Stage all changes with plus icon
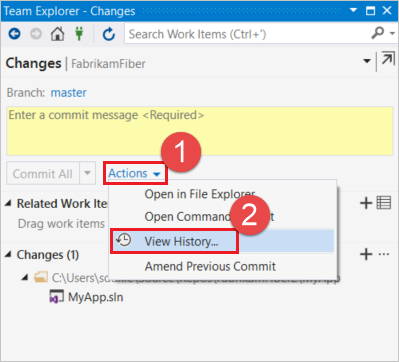 click(366, 254)
